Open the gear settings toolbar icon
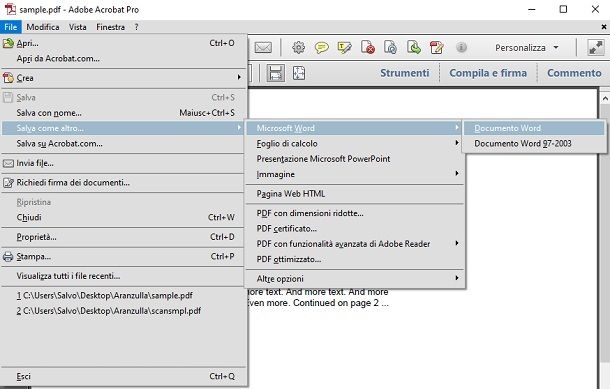The width and height of the screenshot is (610, 389). click(x=298, y=47)
